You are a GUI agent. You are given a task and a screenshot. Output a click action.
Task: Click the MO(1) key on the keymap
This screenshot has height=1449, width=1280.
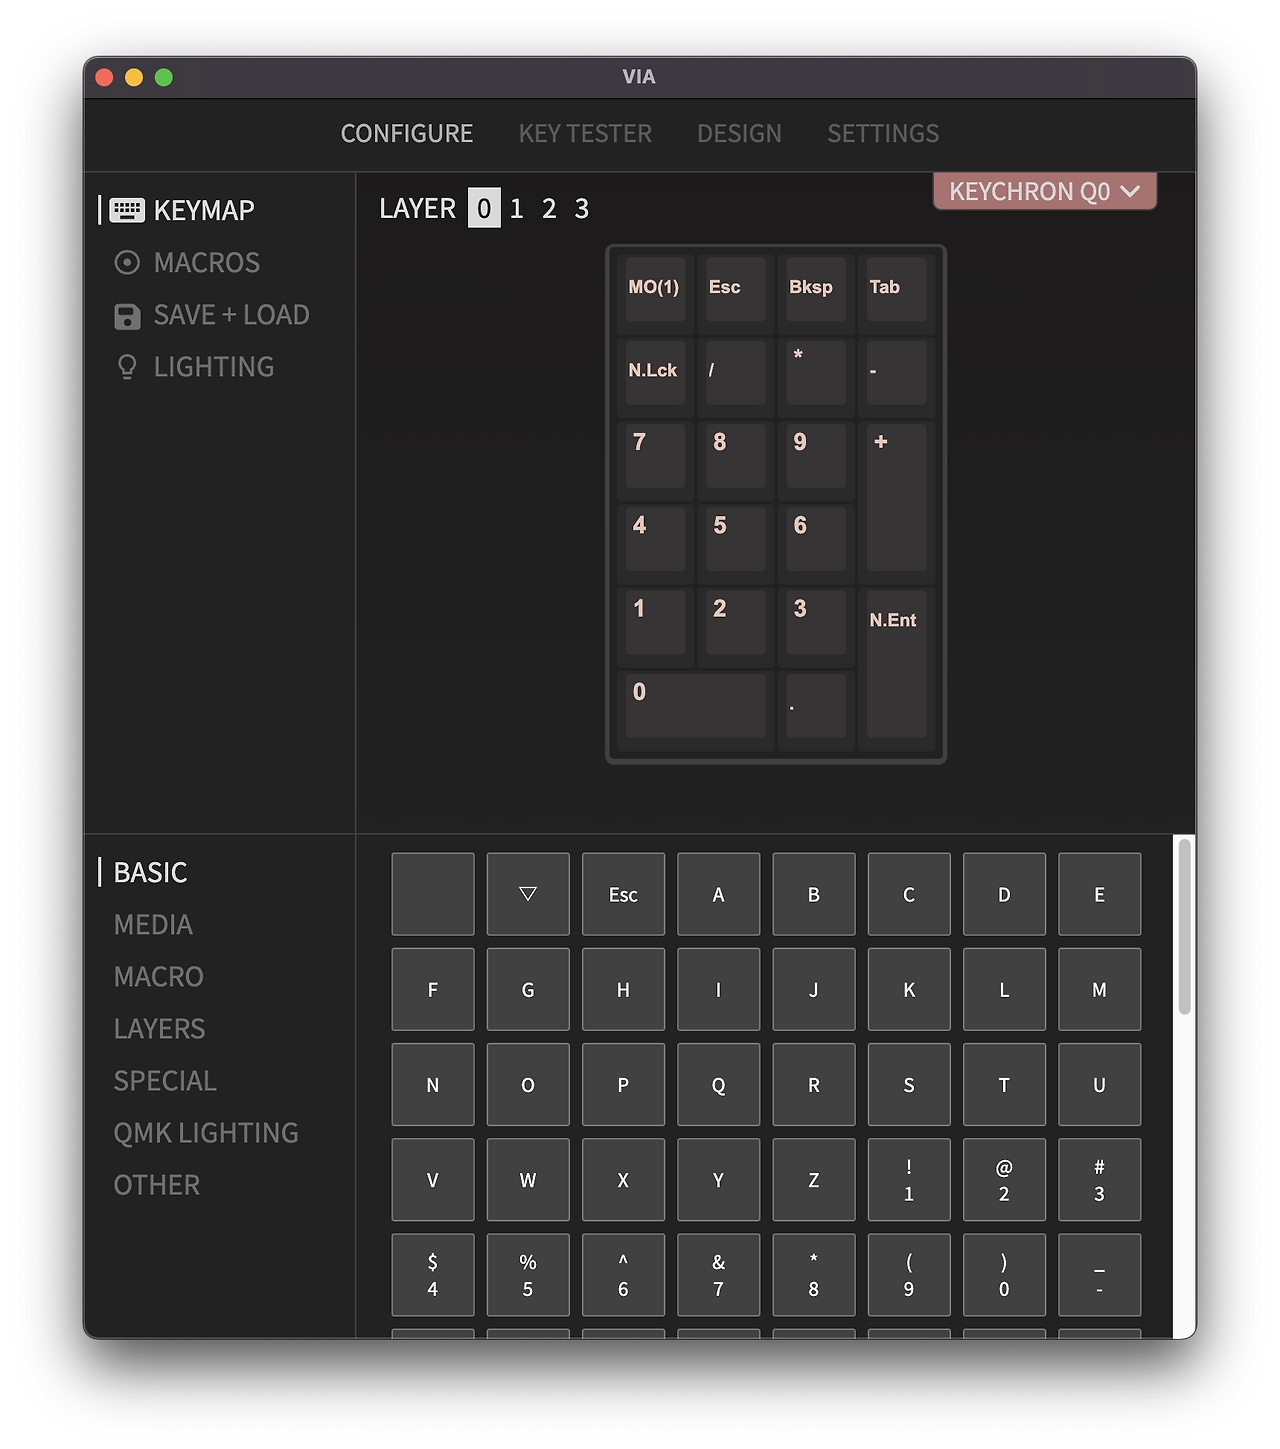click(x=654, y=290)
